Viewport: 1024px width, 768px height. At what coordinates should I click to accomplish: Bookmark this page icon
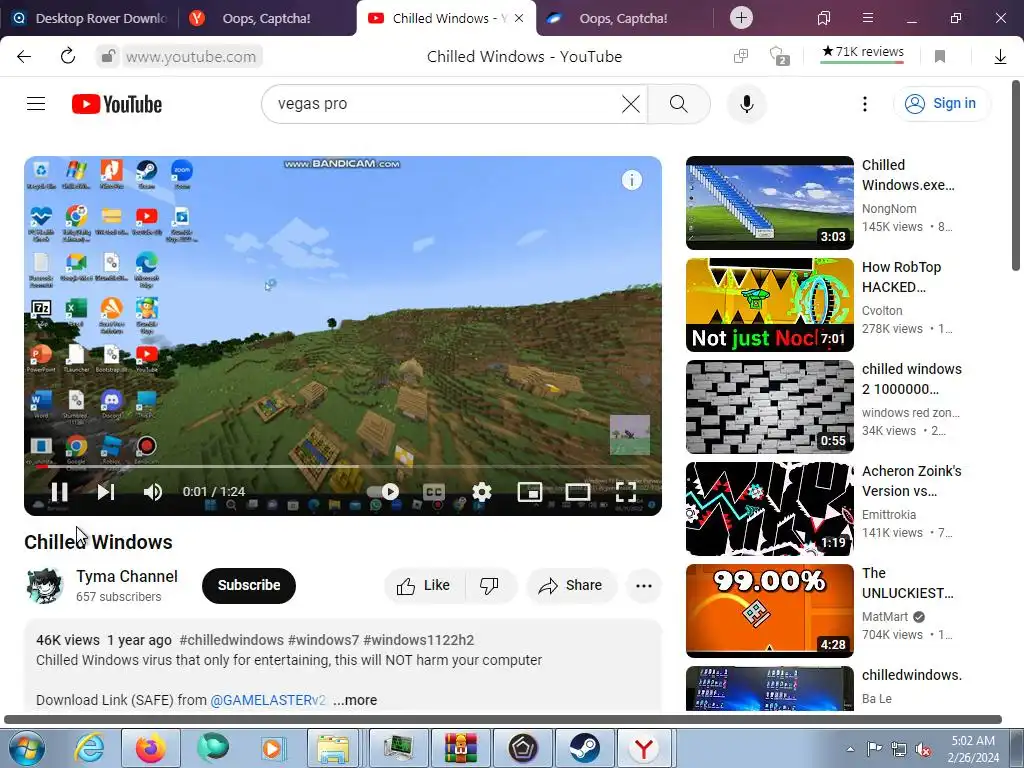coord(940,57)
